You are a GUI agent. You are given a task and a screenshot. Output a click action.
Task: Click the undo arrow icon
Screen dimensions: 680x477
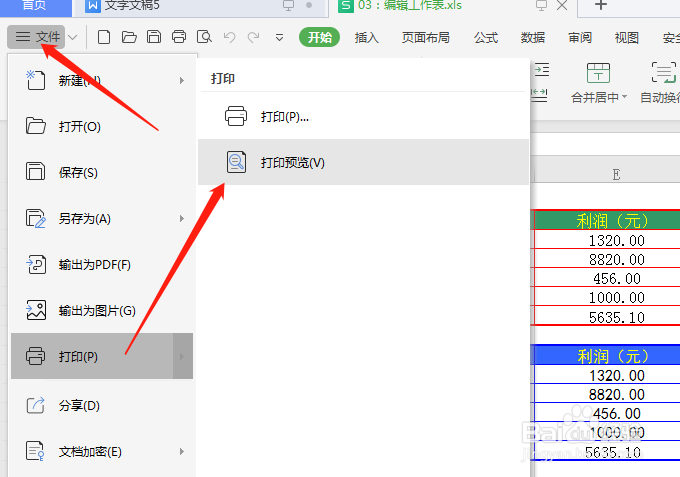(x=229, y=38)
